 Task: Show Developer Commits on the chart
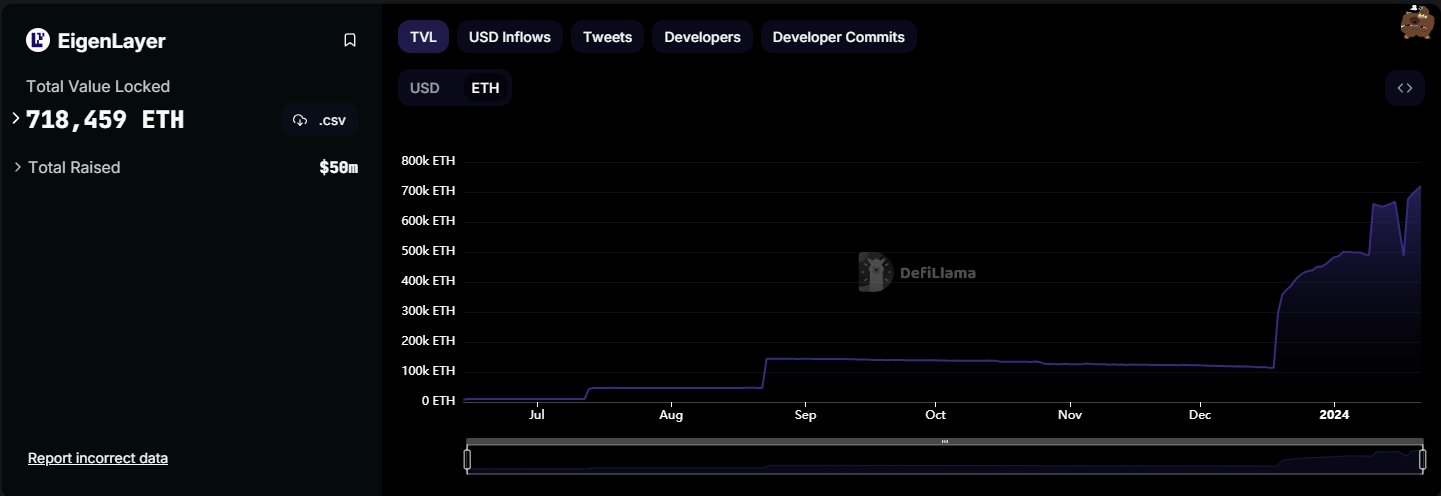tap(838, 37)
